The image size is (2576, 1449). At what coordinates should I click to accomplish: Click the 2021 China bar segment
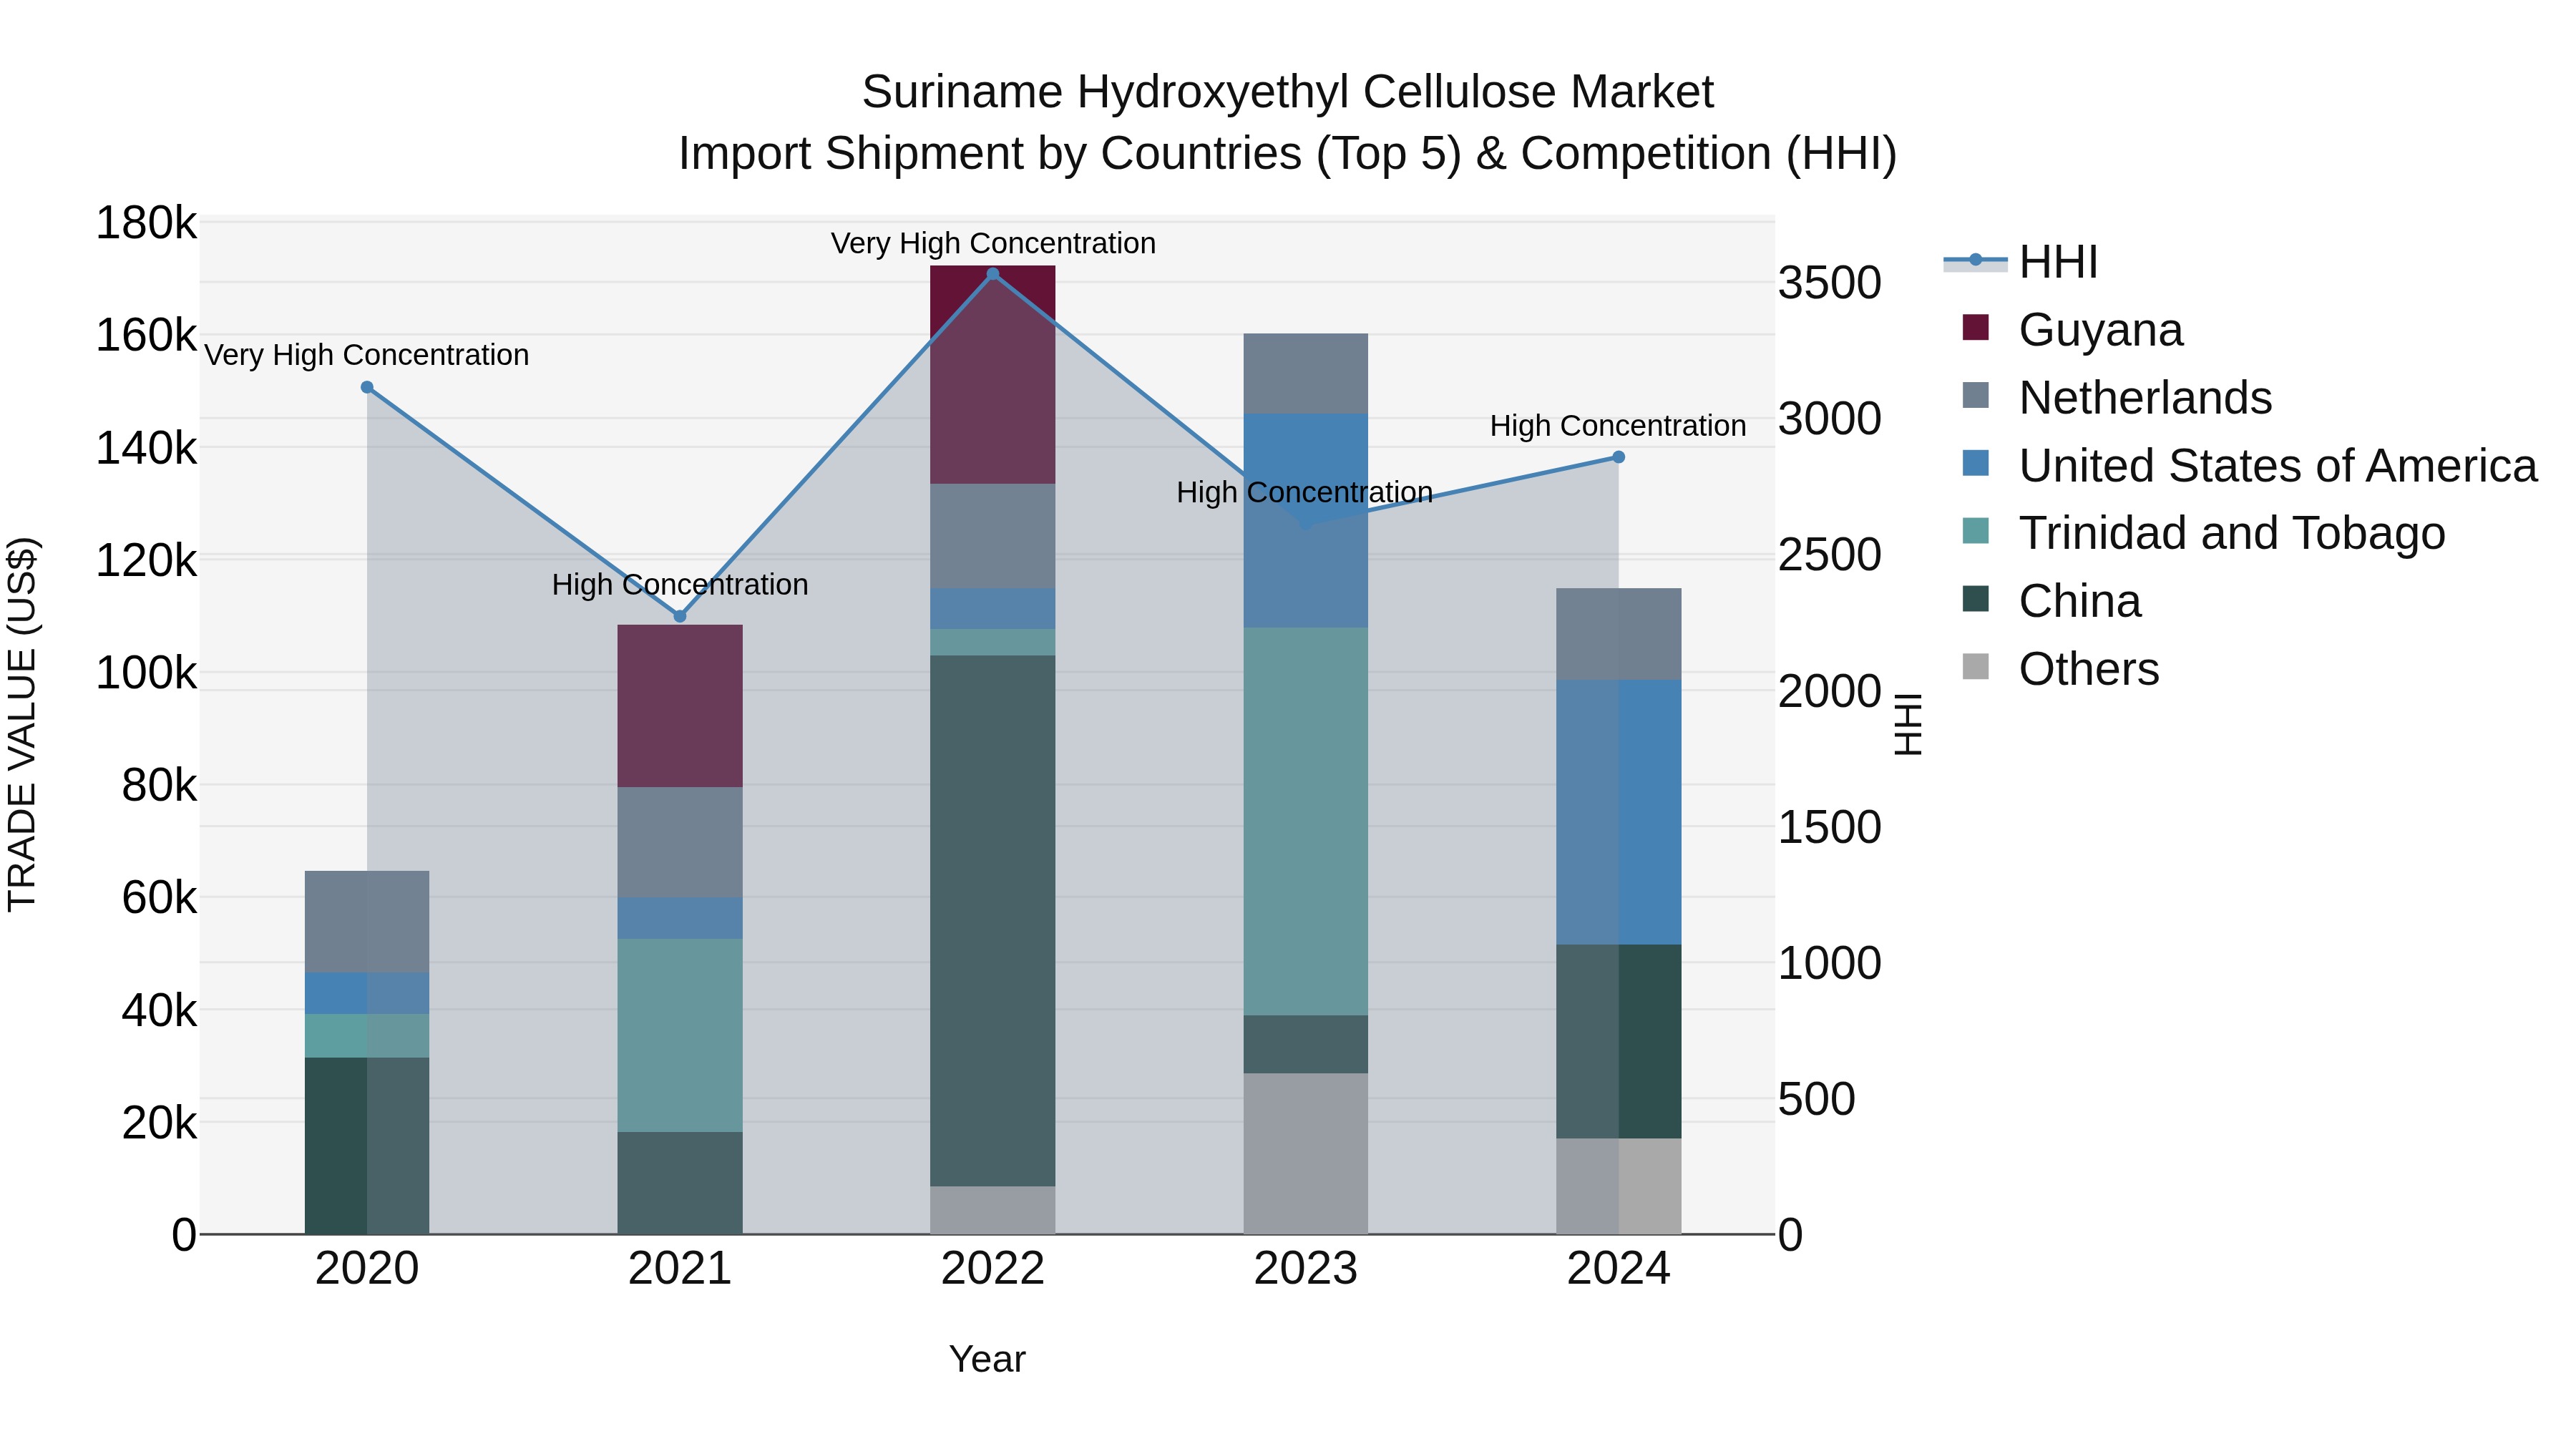click(x=680, y=1183)
